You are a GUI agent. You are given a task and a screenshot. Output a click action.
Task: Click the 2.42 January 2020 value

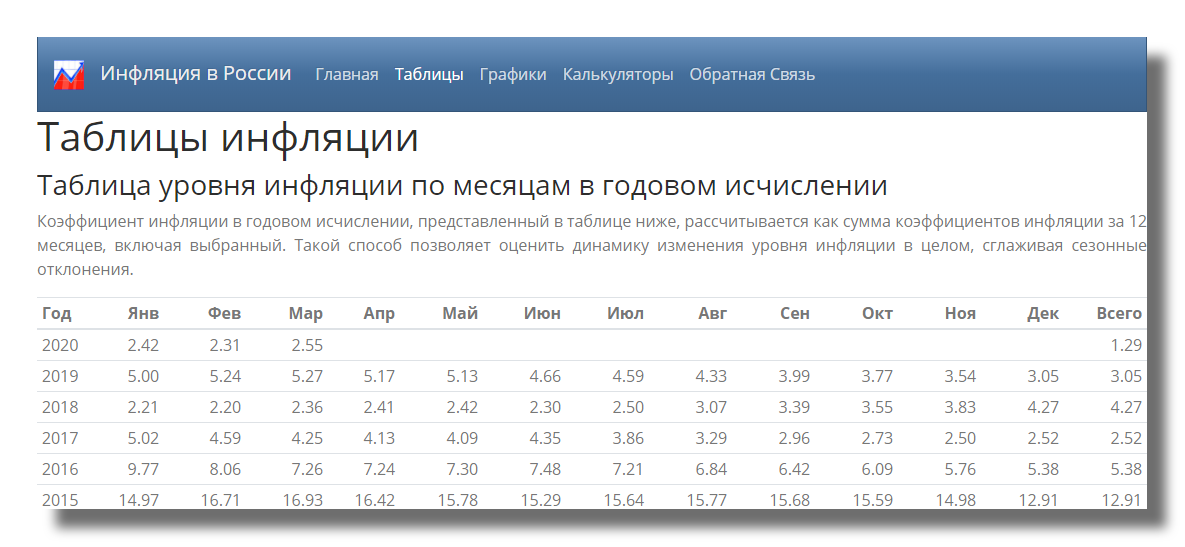[x=144, y=345]
